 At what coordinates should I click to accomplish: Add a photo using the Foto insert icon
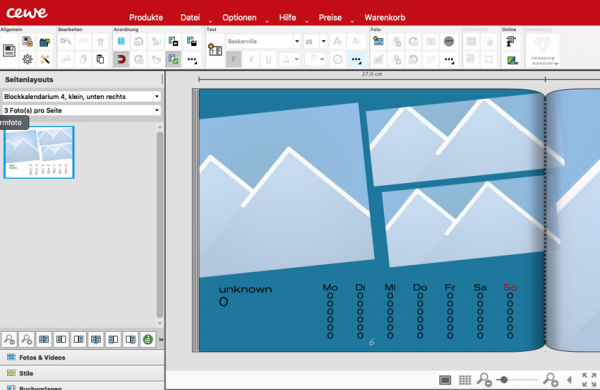click(x=378, y=41)
